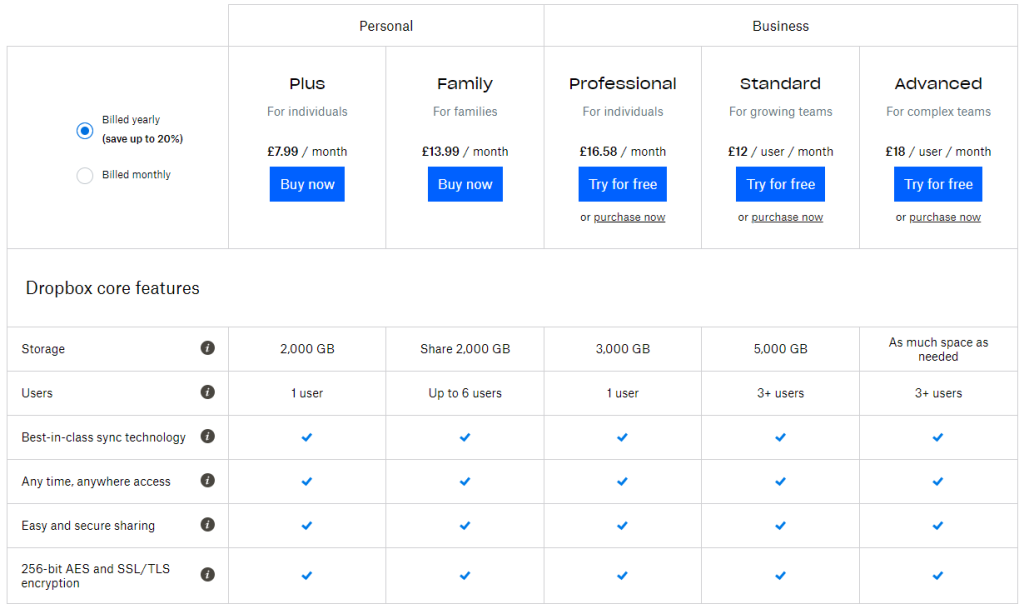Click For complex teams subtitle
This screenshot has width=1024, height=604.
click(x=938, y=112)
